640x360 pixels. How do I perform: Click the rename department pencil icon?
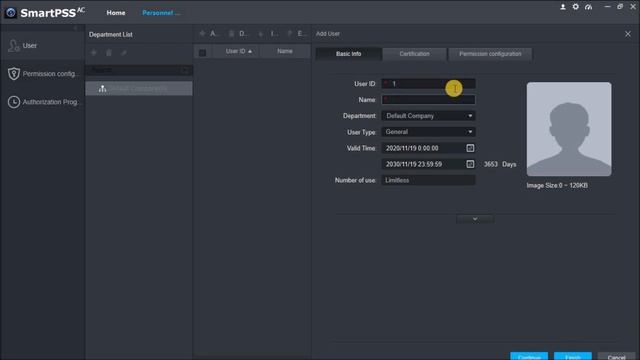tap(124, 53)
